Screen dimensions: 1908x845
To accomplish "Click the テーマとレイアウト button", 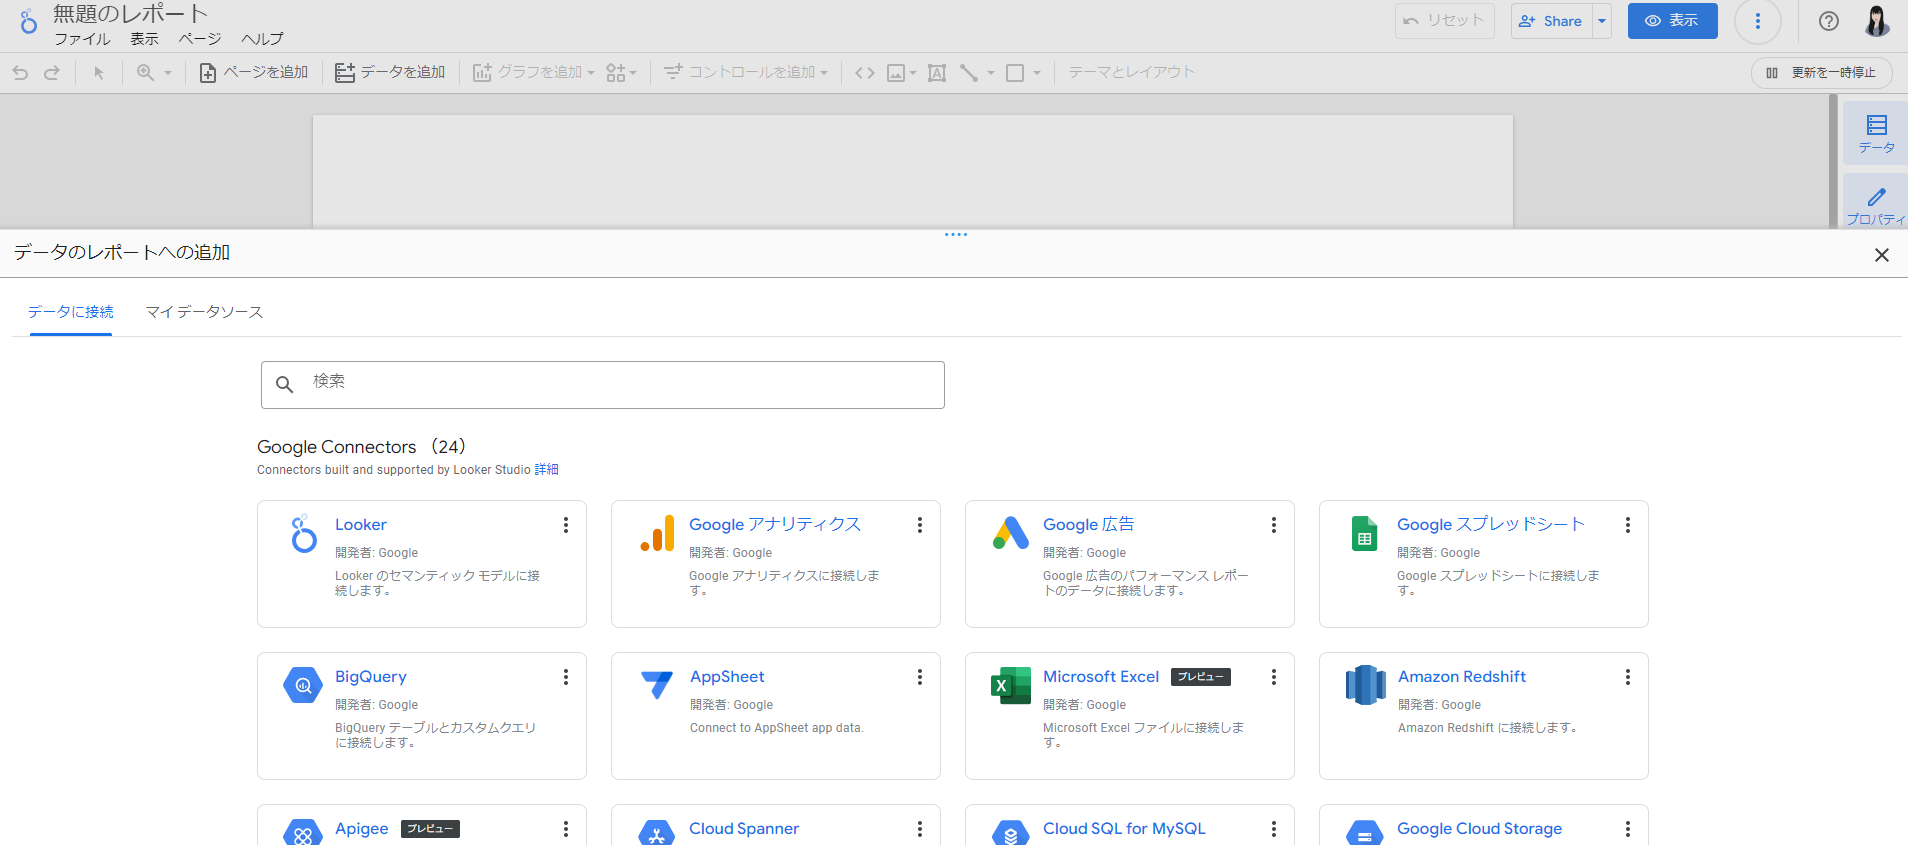I will (1132, 73).
